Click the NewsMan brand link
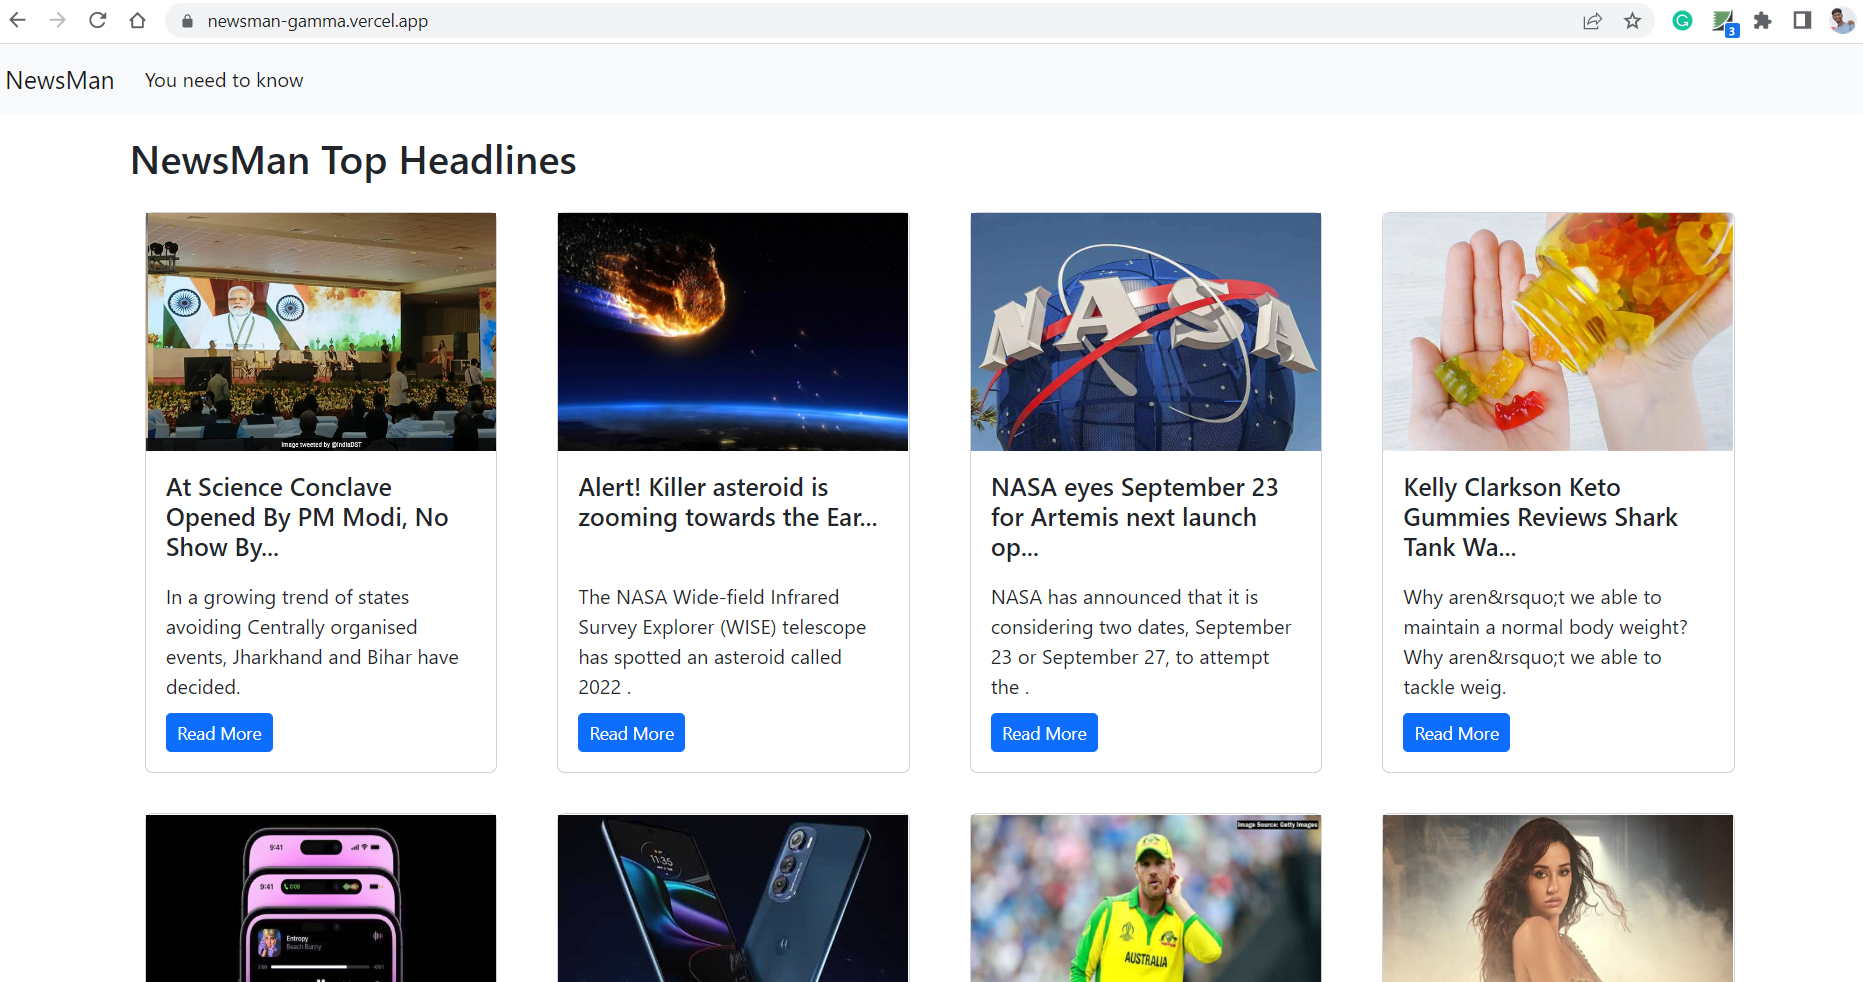This screenshot has width=1863, height=982. (60, 80)
